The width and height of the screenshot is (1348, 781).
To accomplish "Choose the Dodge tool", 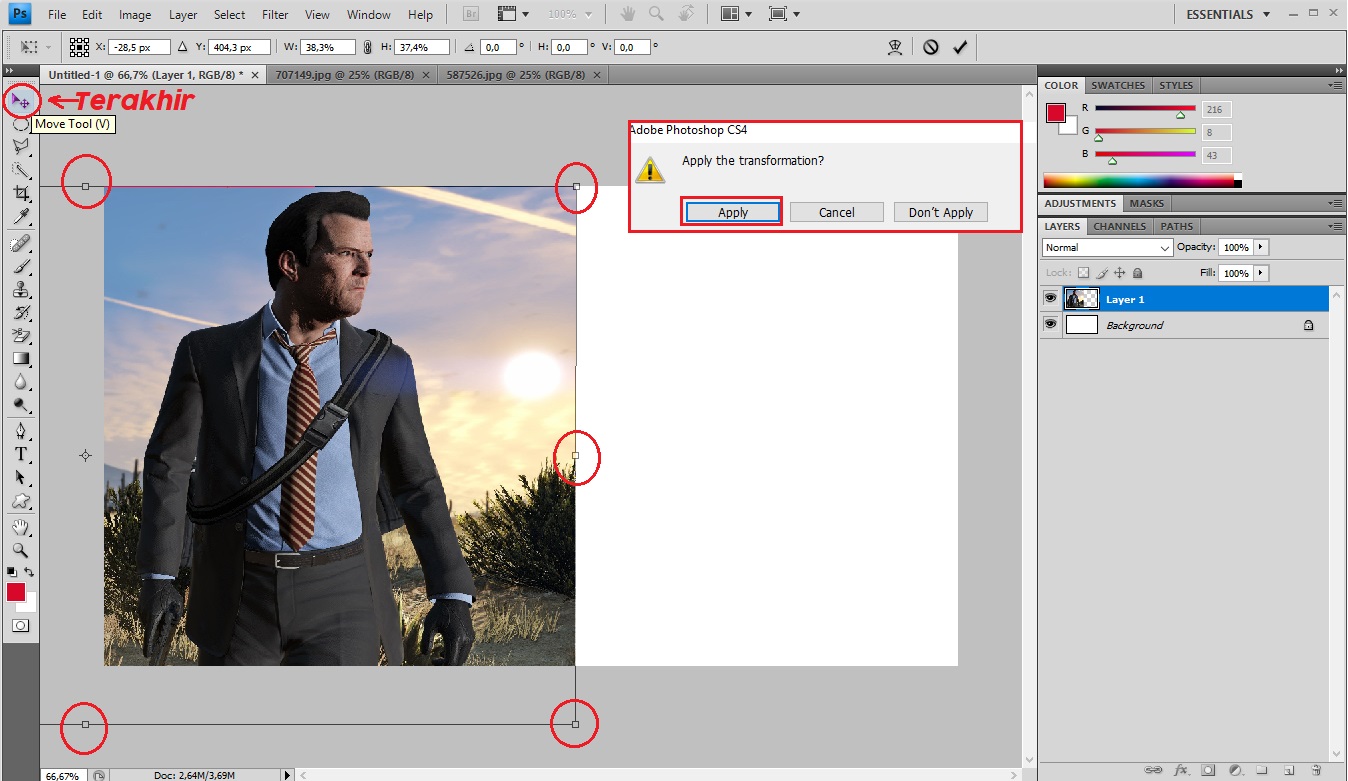I will click(x=20, y=405).
